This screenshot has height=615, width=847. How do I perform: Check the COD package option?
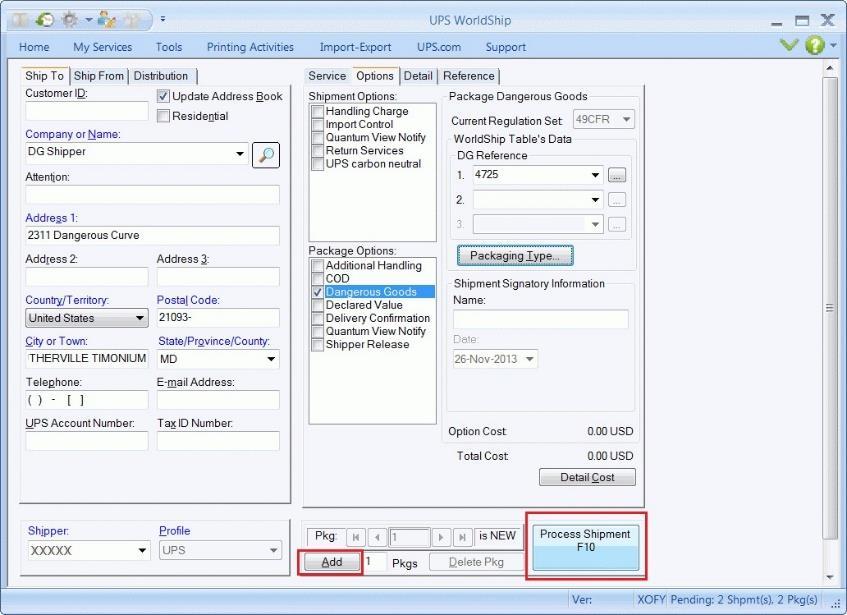click(318, 279)
